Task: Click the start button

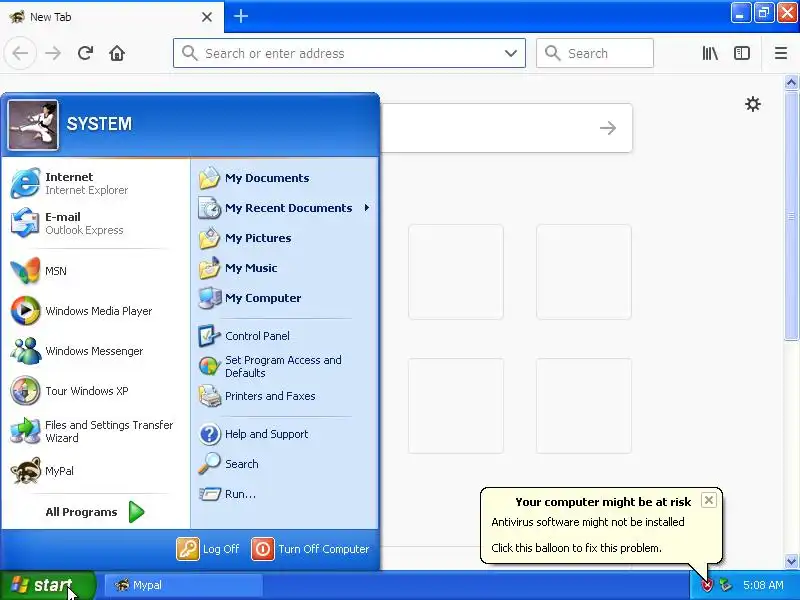Action: point(47,585)
